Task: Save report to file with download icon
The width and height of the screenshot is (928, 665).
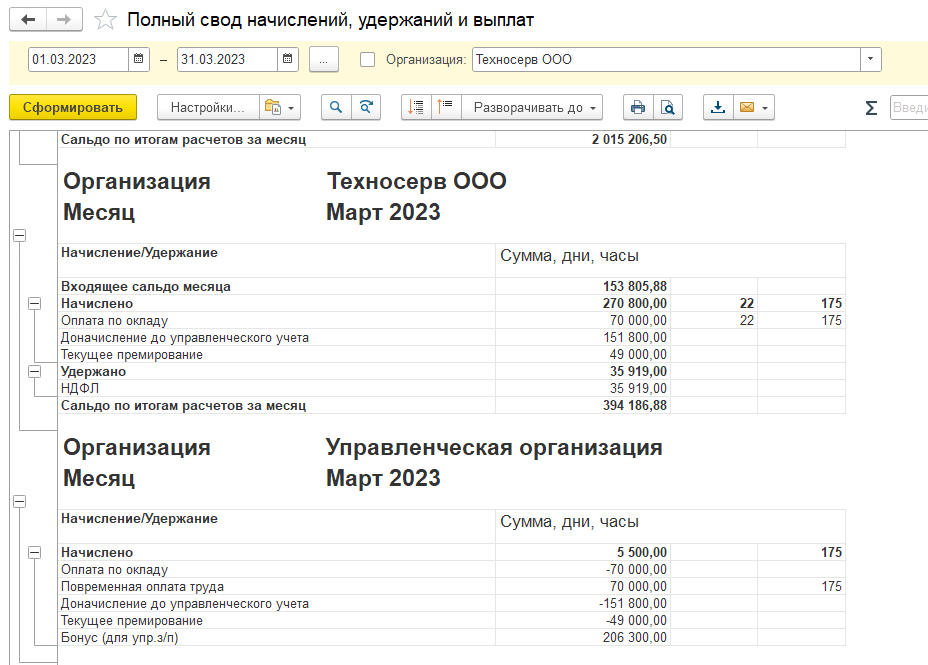Action: coord(718,107)
